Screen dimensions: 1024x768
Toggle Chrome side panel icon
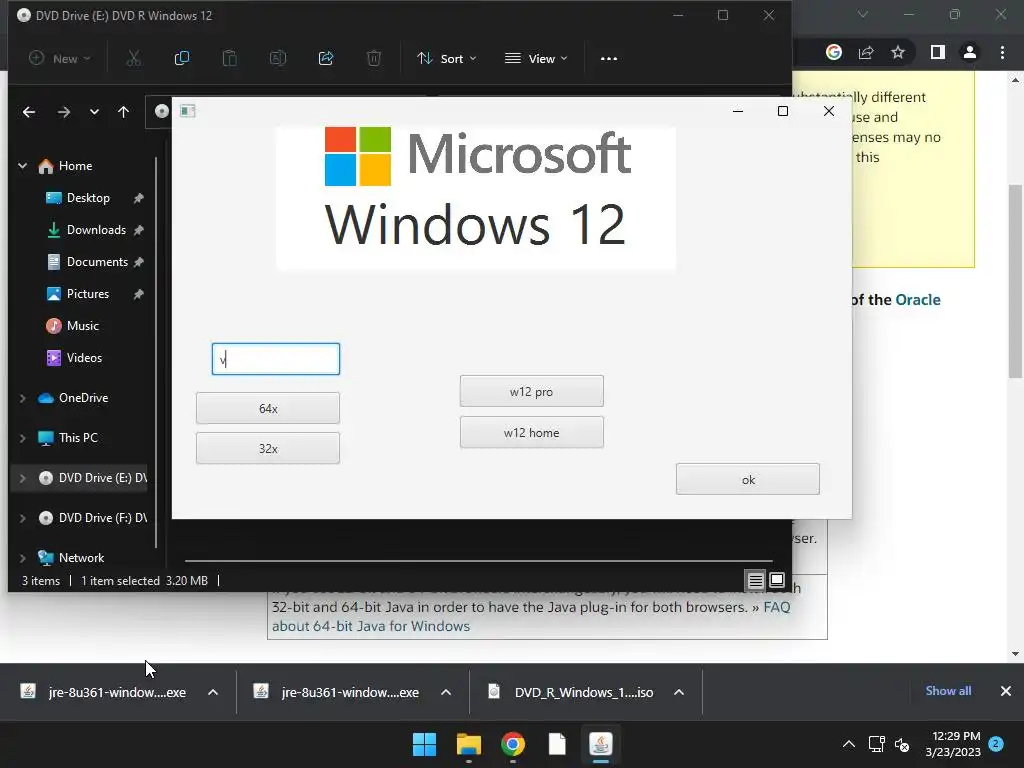click(x=938, y=52)
